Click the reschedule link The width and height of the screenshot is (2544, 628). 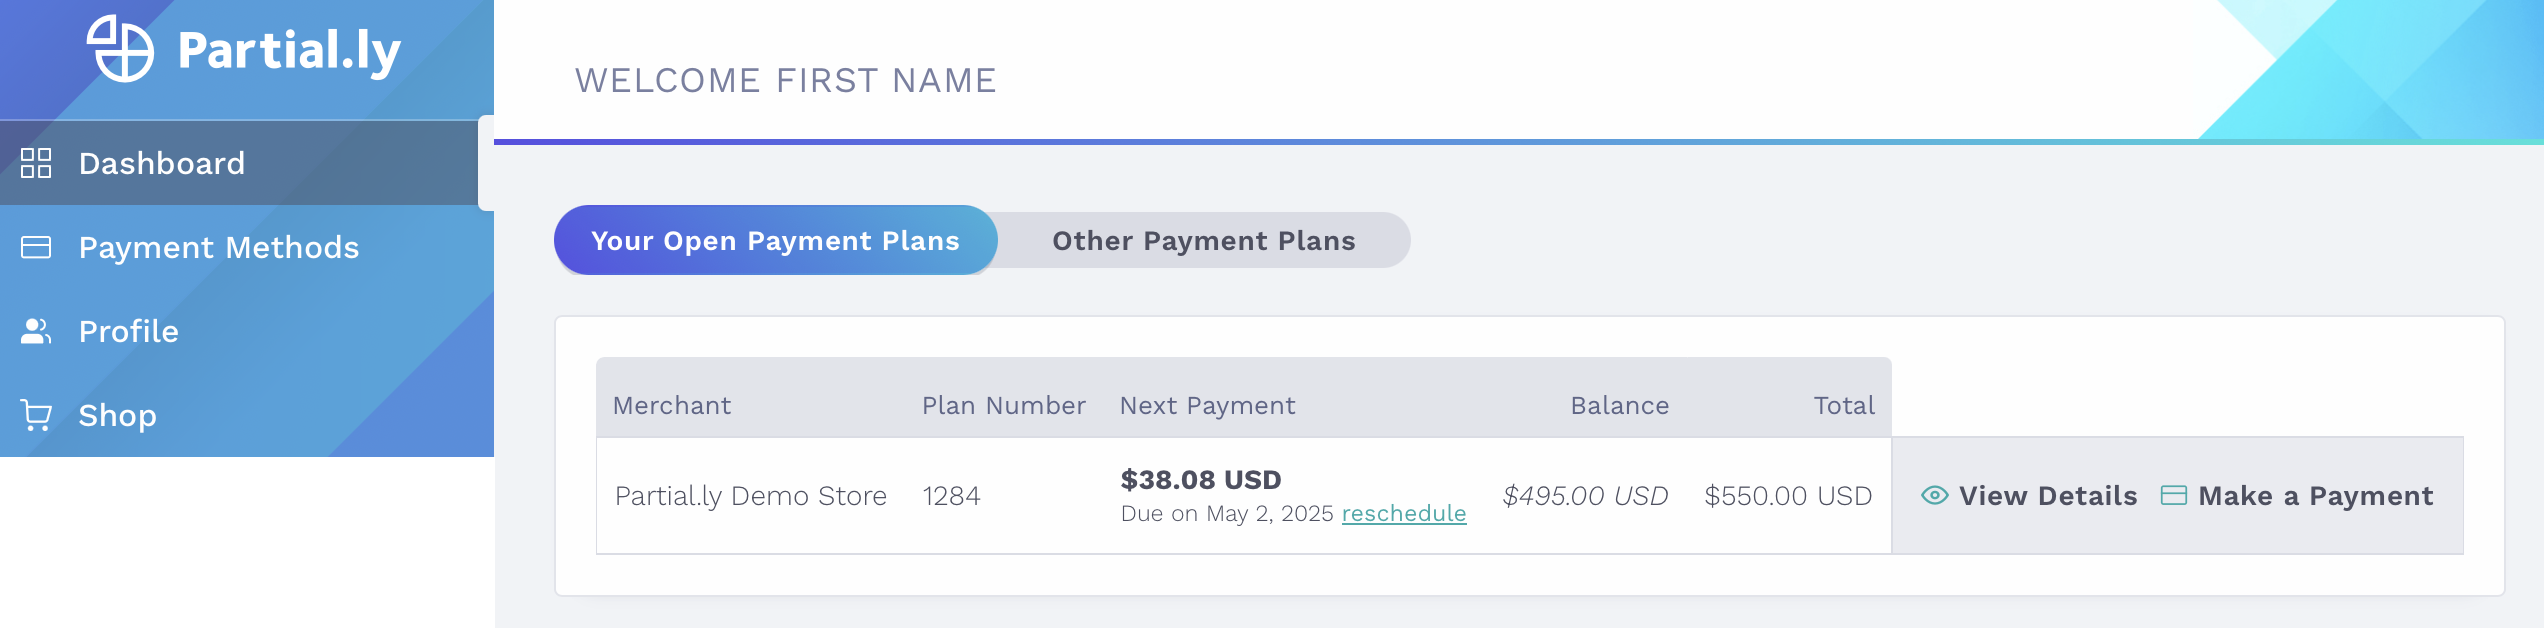[x=1403, y=513]
